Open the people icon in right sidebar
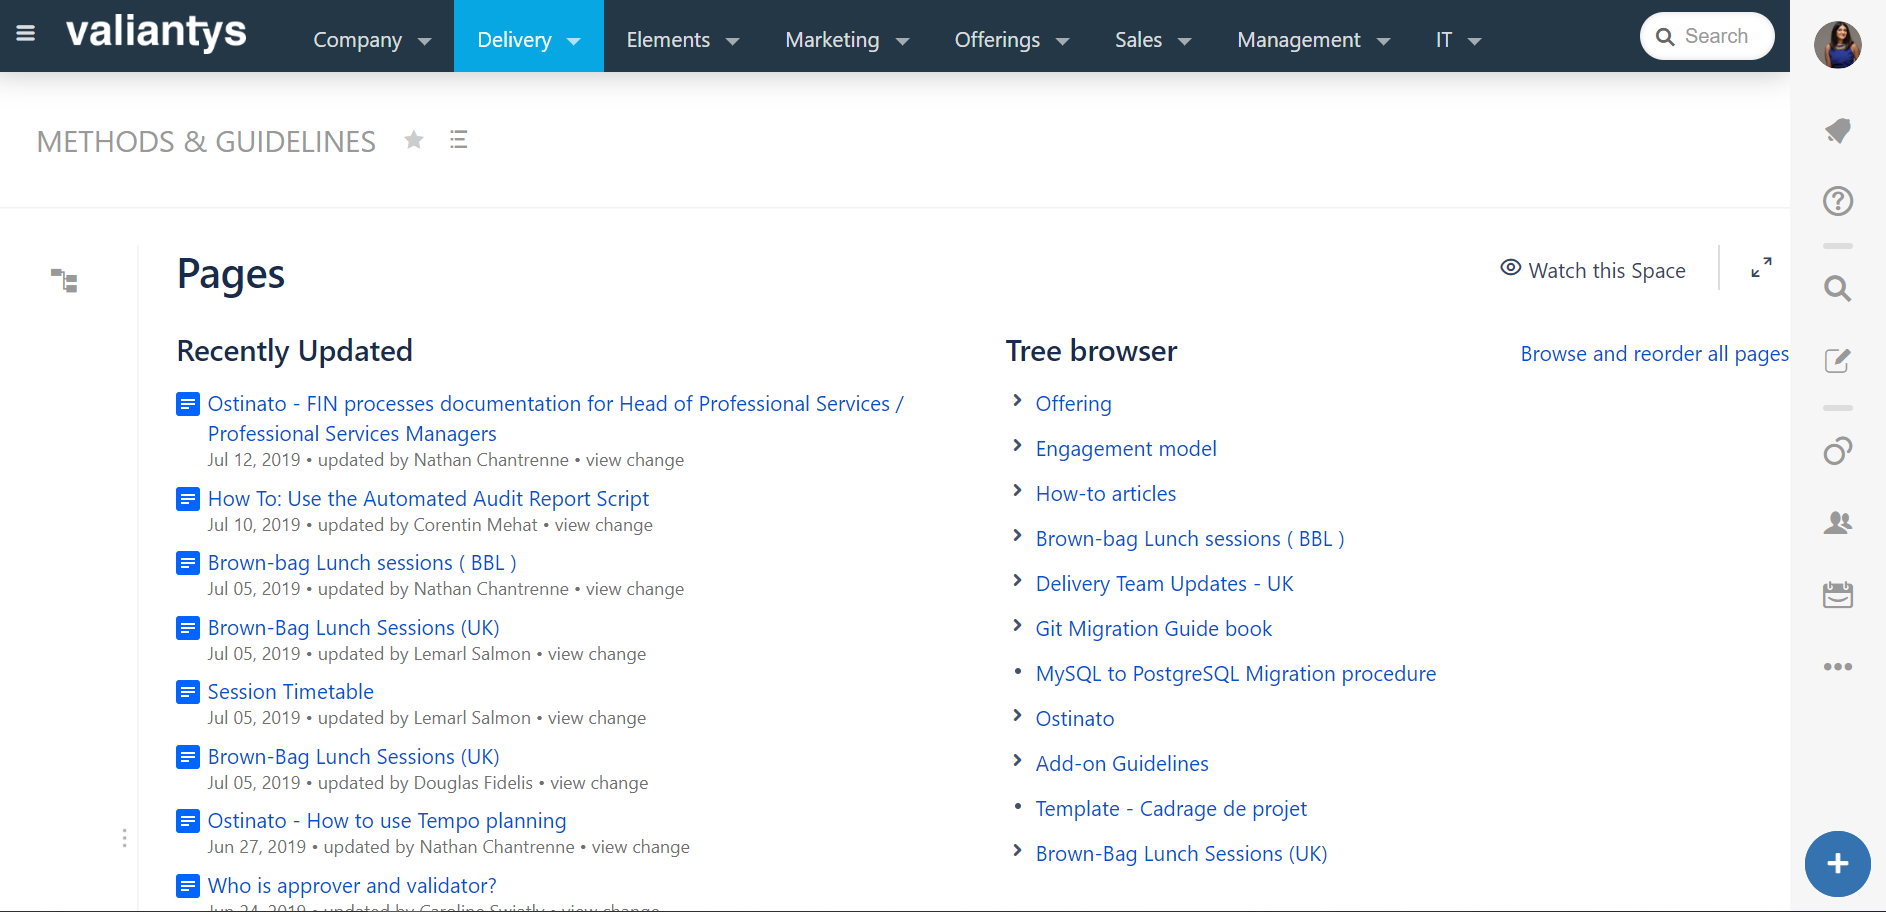1886x912 pixels. [1838, 522]
